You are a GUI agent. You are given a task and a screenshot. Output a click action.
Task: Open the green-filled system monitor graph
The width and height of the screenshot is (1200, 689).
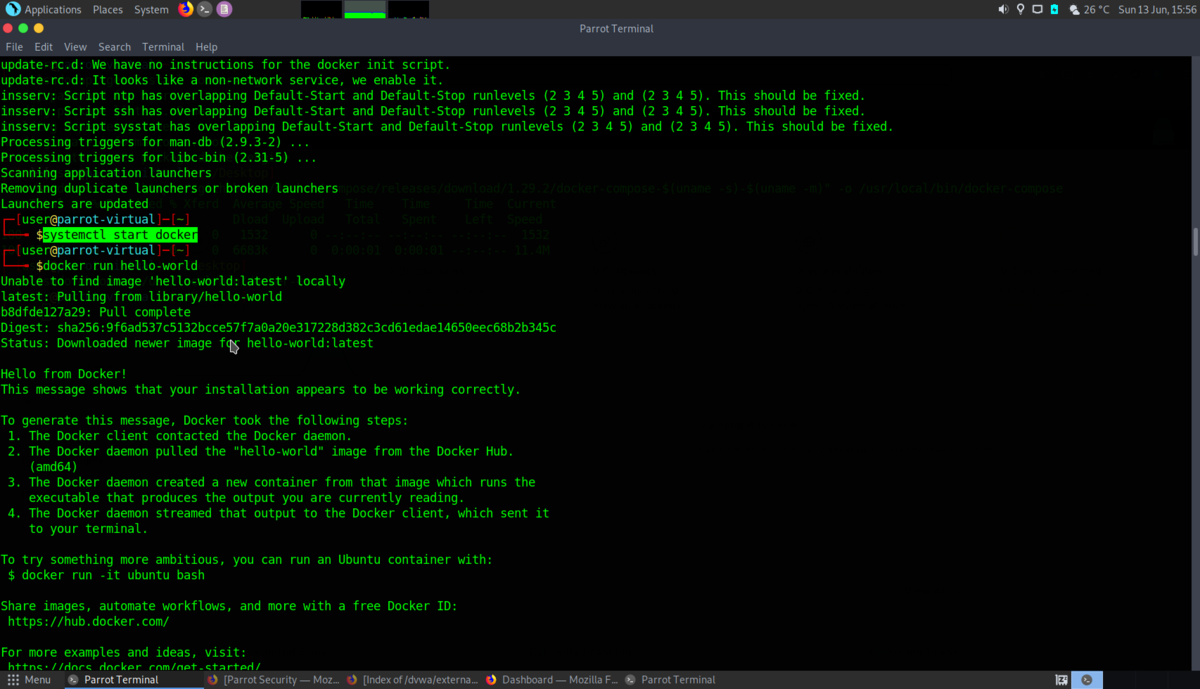coord(365,10)
